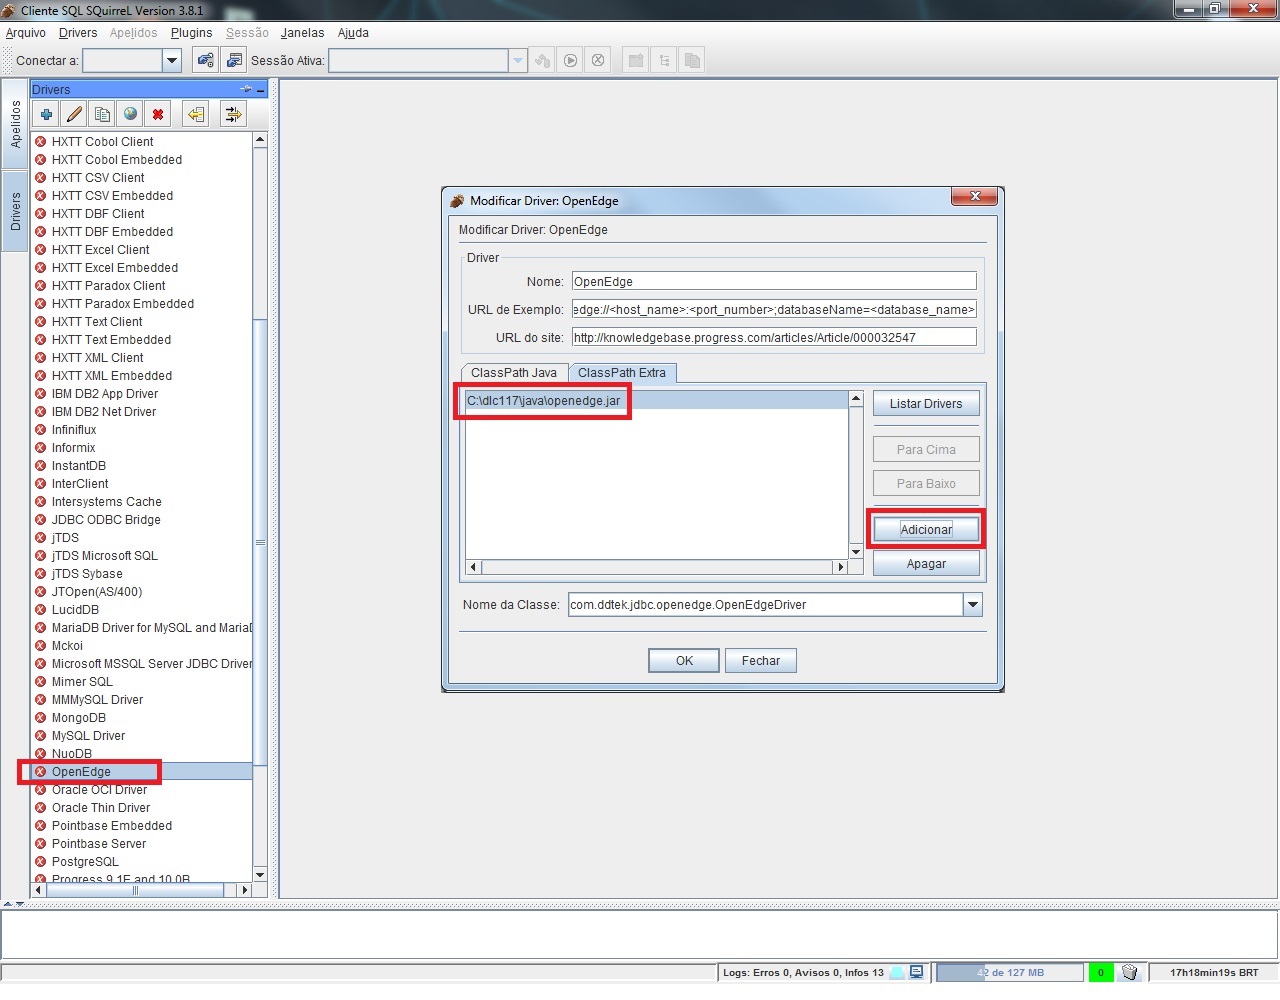Select the jTDS Microsoft SQL entry

(142, 555)
